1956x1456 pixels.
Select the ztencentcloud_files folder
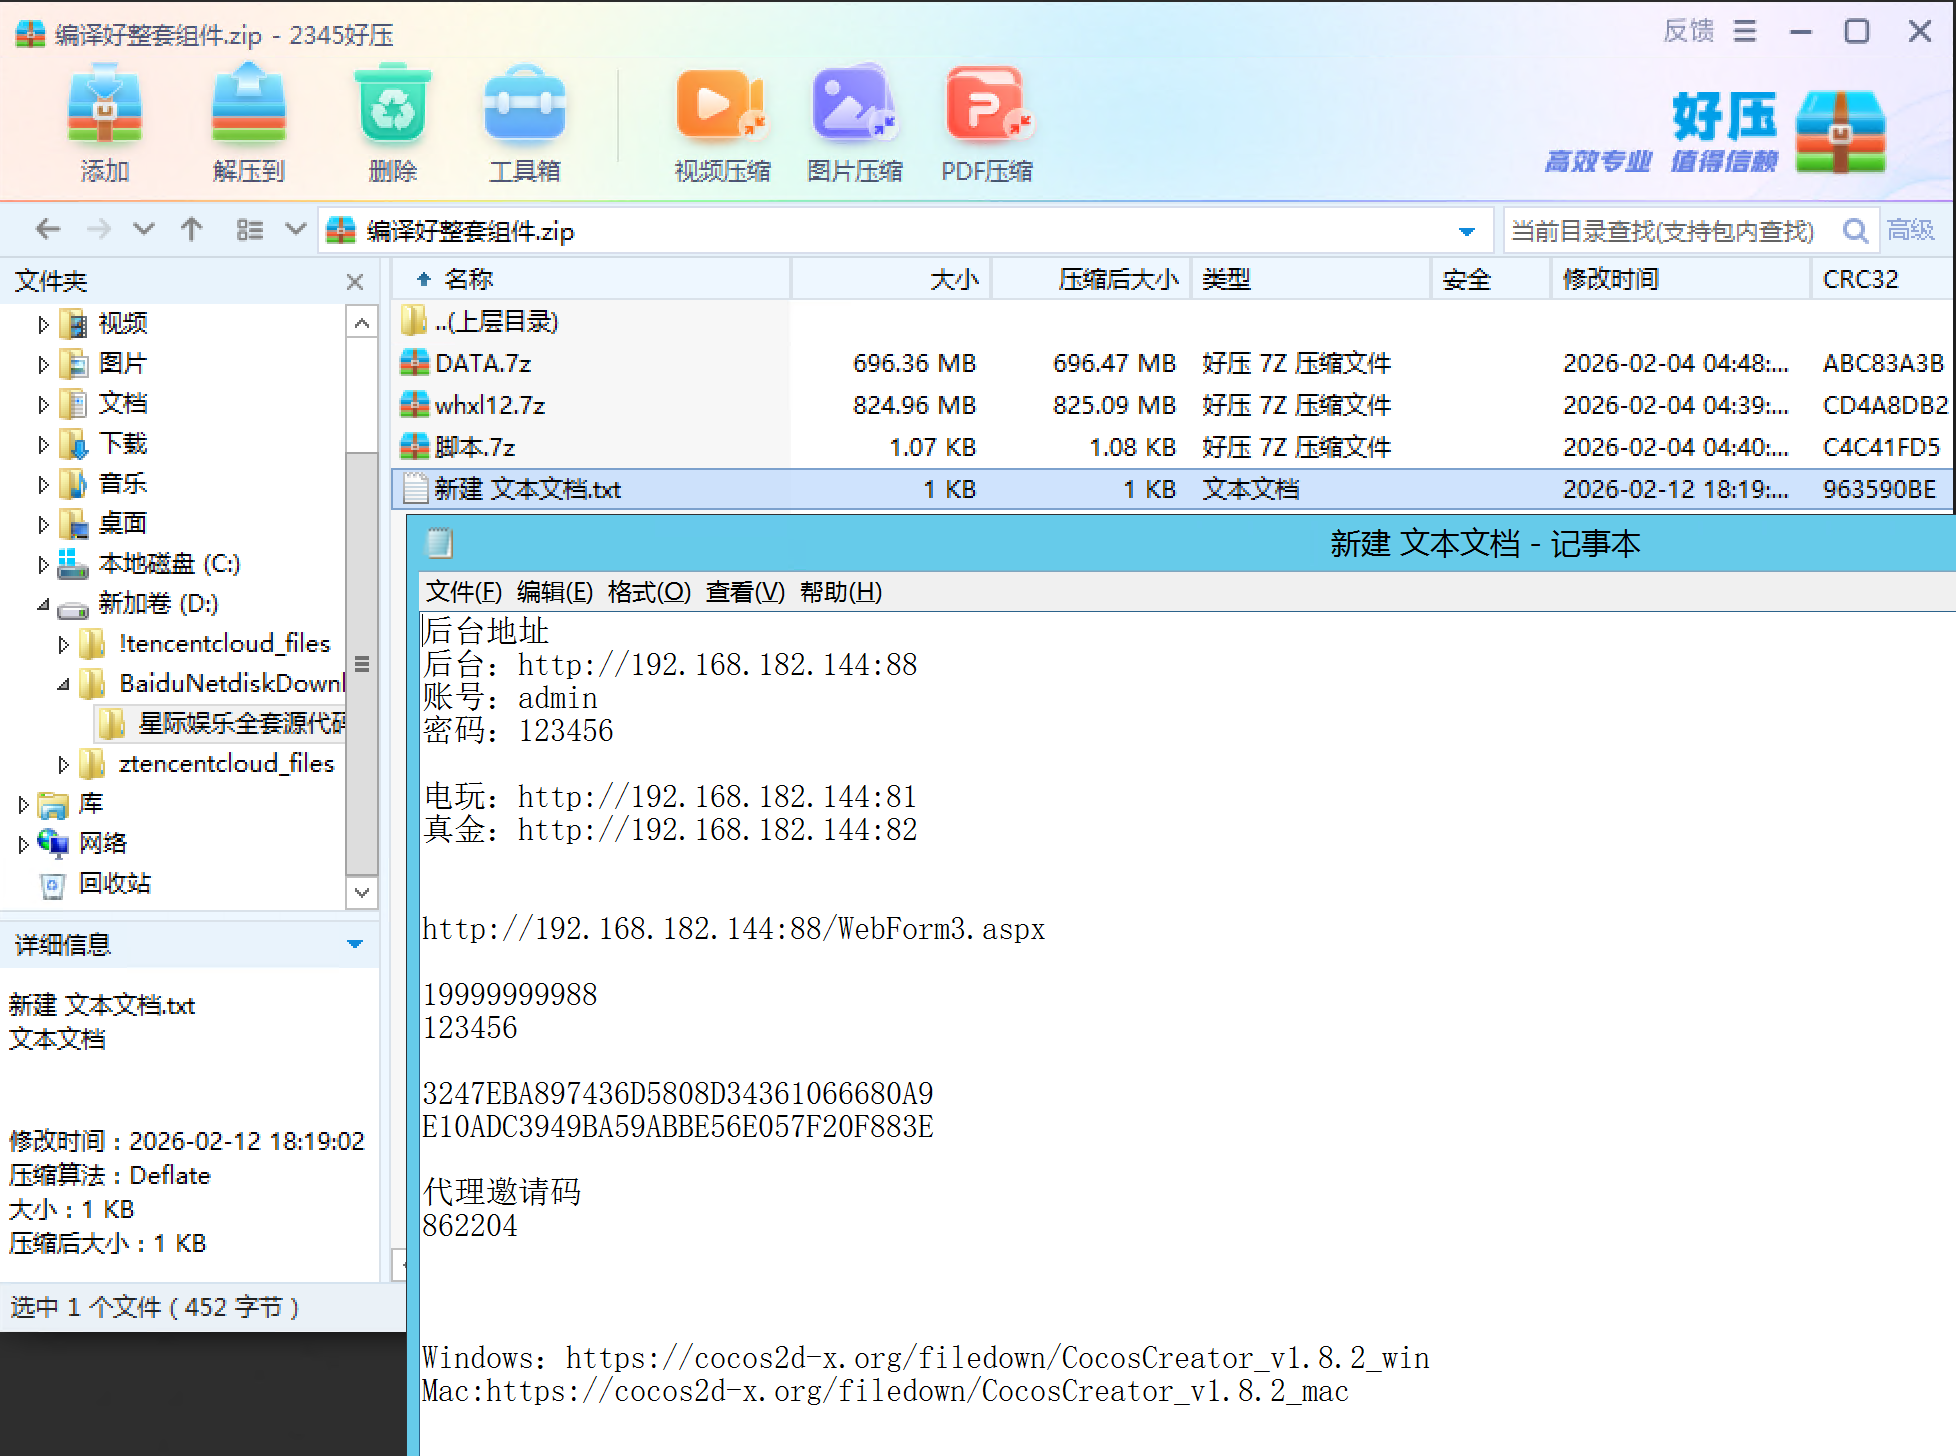[226, 763]
